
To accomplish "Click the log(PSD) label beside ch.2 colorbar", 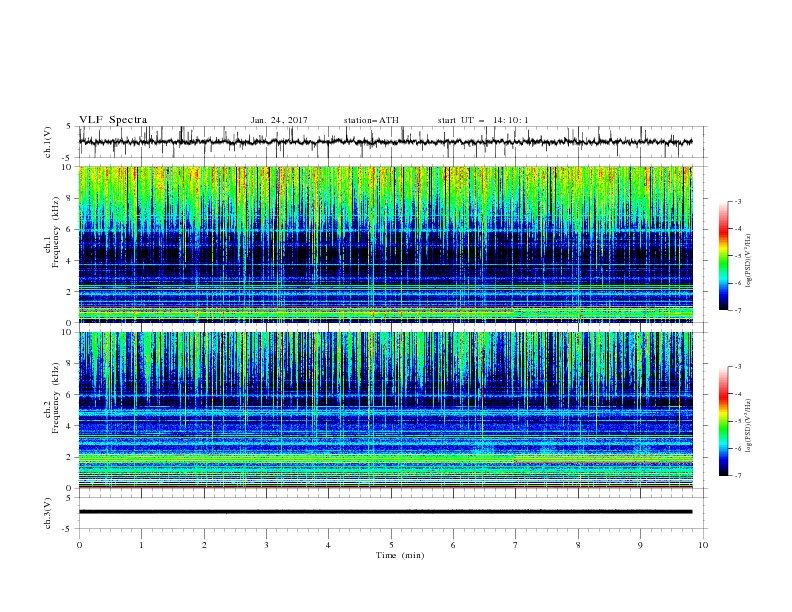I will (x=749, y=425).
